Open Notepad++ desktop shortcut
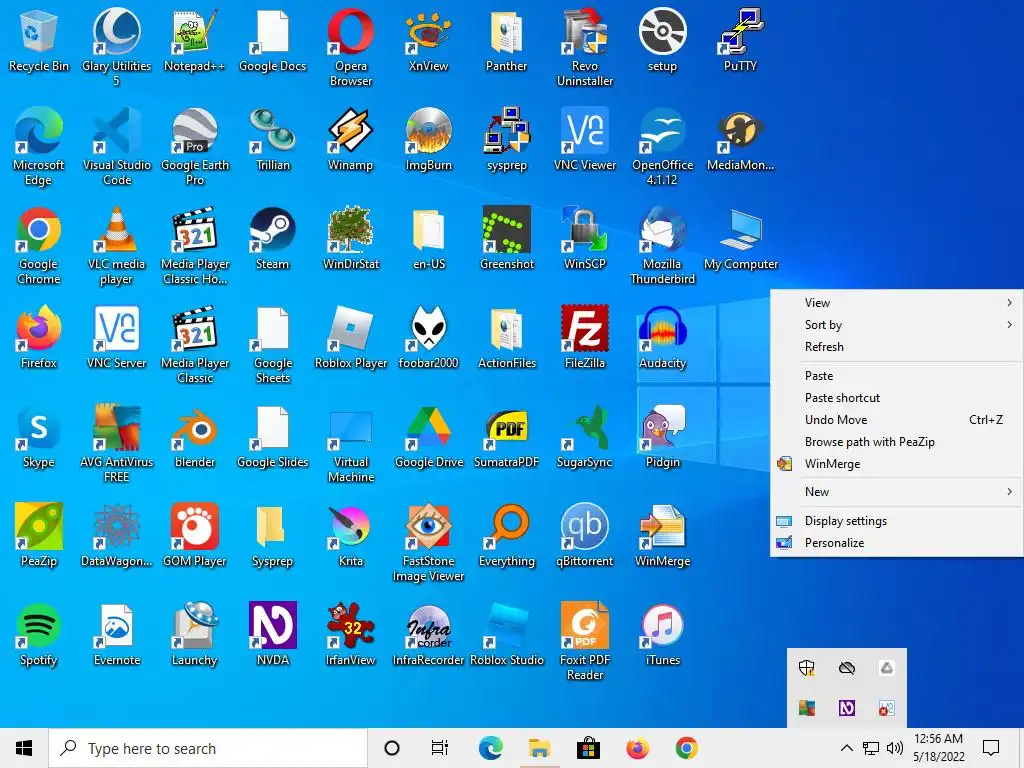Screen dimensions: 1024x768 194,40
